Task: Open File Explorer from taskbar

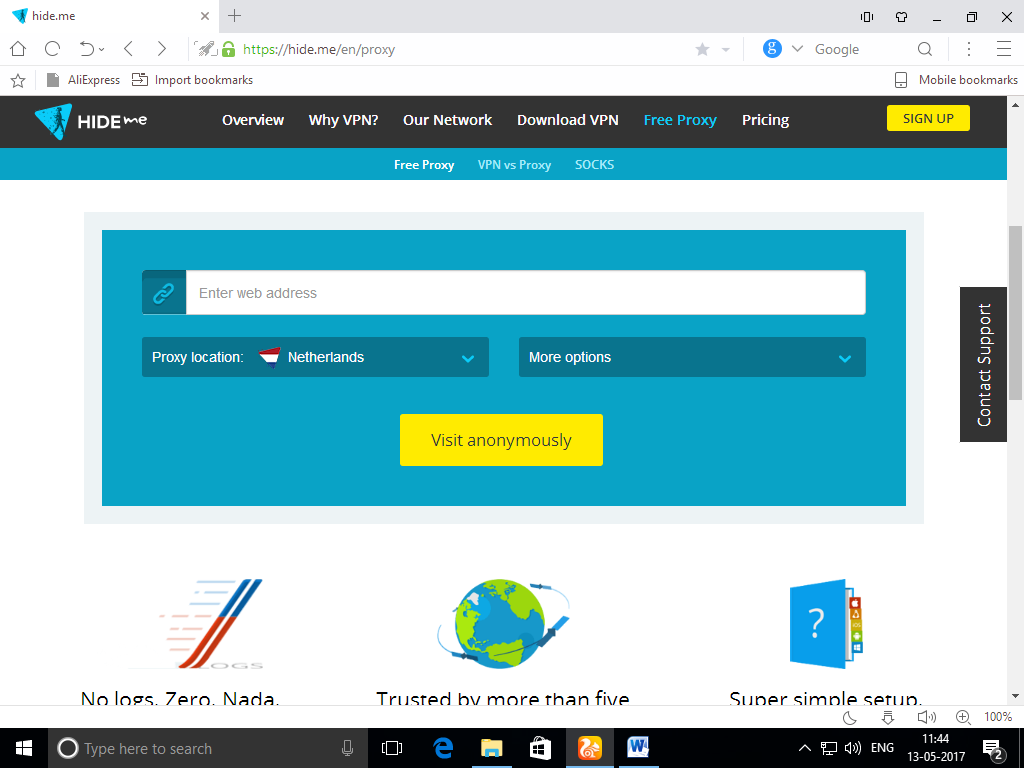Action: [492, 748]
